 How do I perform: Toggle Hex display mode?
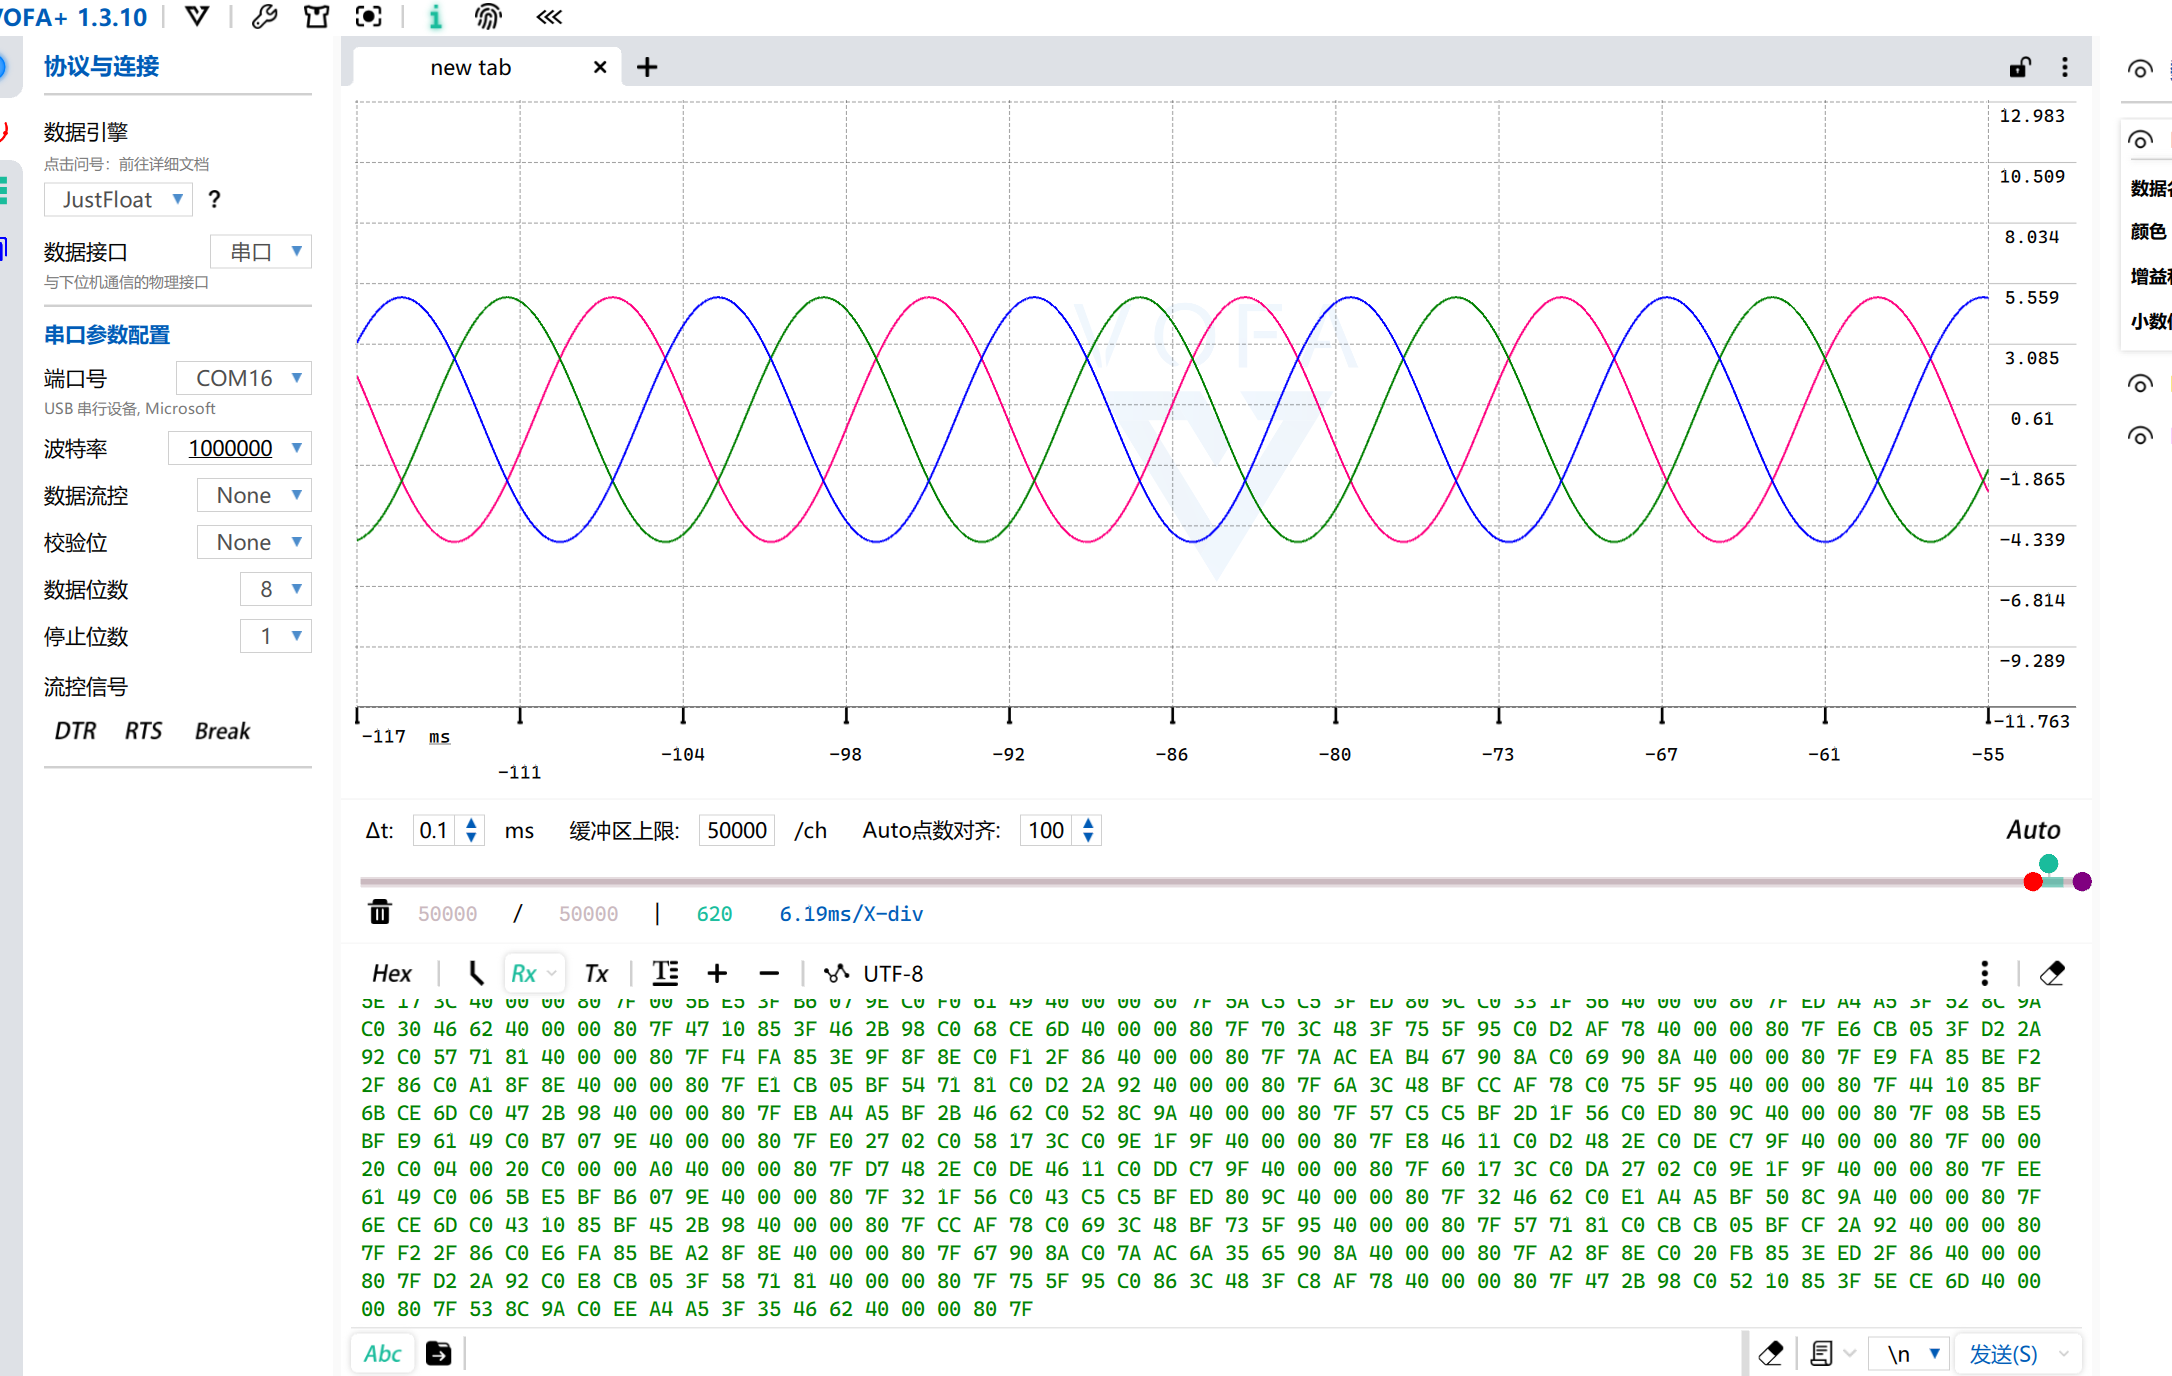coord(391,973)
